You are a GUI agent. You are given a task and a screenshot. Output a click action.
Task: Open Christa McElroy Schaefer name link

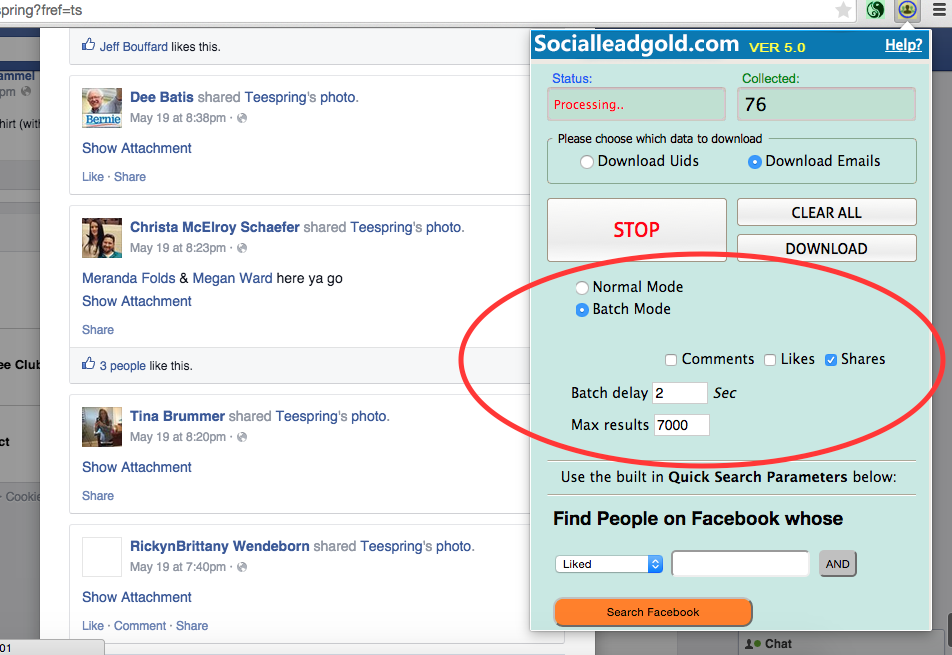(x=215, y=227)
